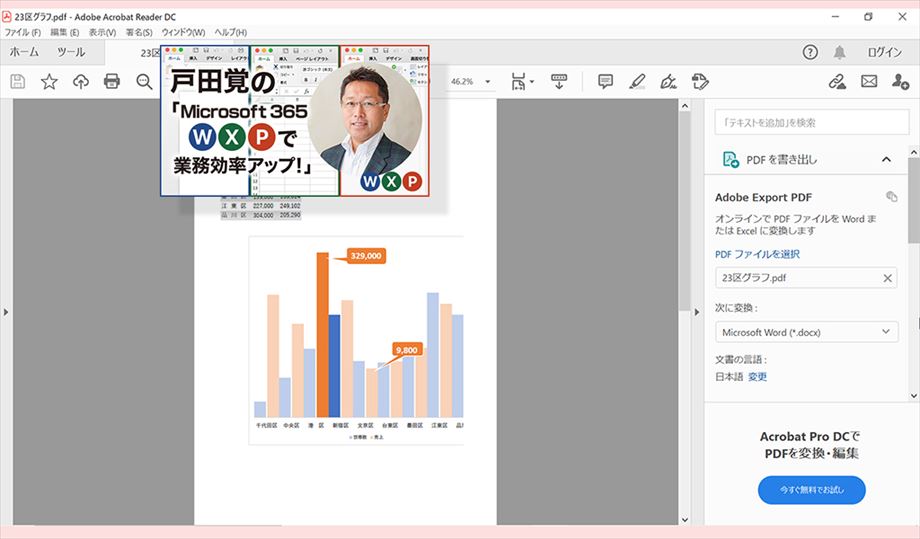Add a comment with speech bubble icon
920x539 pixels.
coord(605,82)
